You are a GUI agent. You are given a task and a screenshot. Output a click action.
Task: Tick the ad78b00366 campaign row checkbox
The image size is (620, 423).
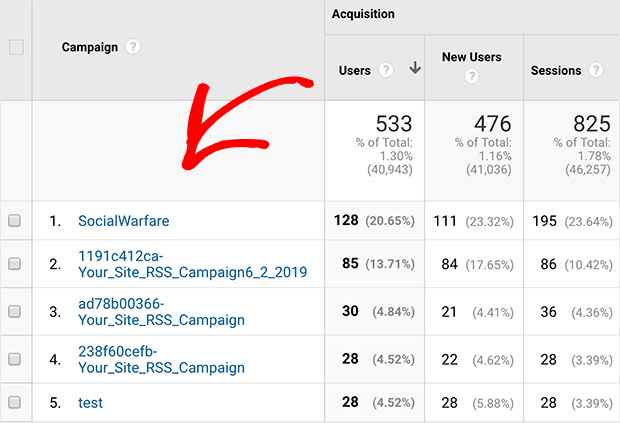click(15, 312)
